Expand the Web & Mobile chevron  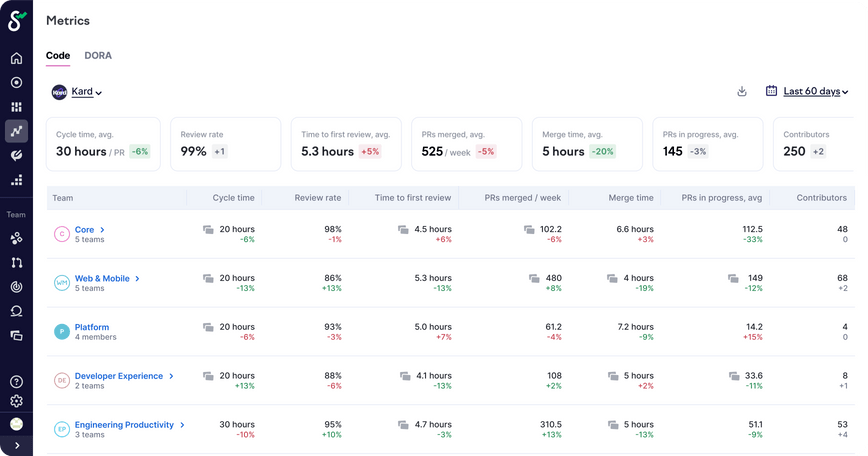tap(137, 278)
